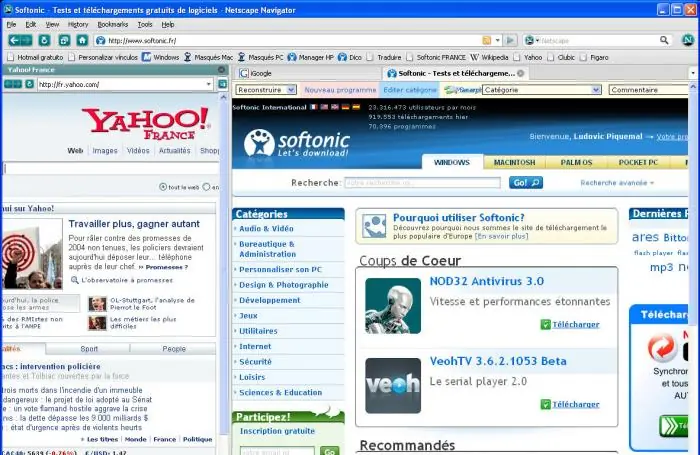The image size is (700, 455).
Task: Open the Jeux category link
Action: coord(248,316)
